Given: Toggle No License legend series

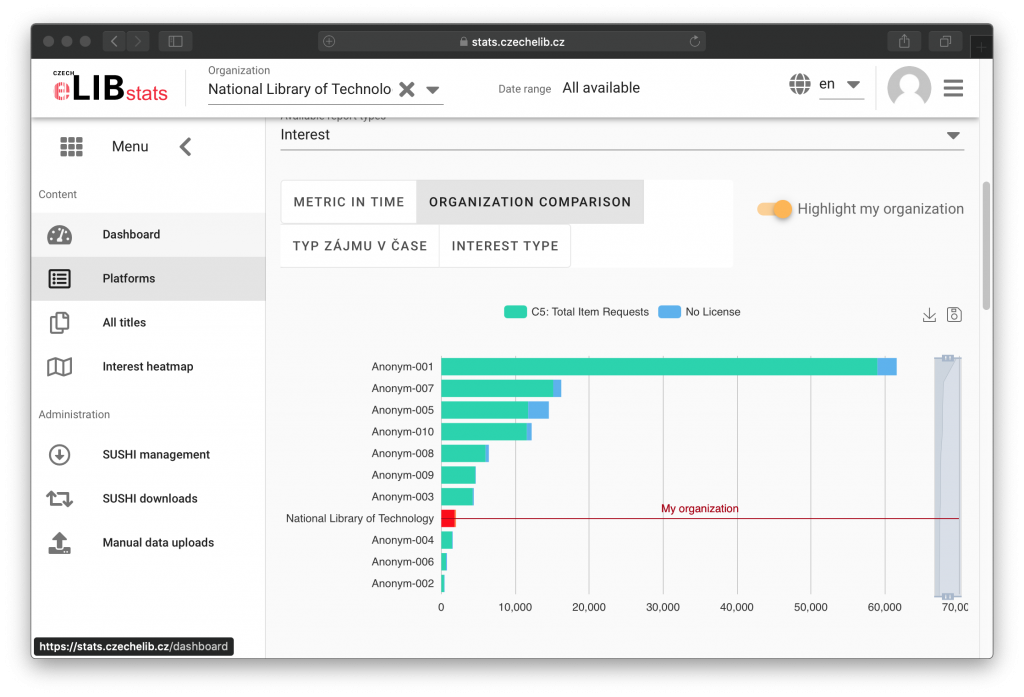Looking at the screenshot, I should pyautogui.click(x=699, y=312).
